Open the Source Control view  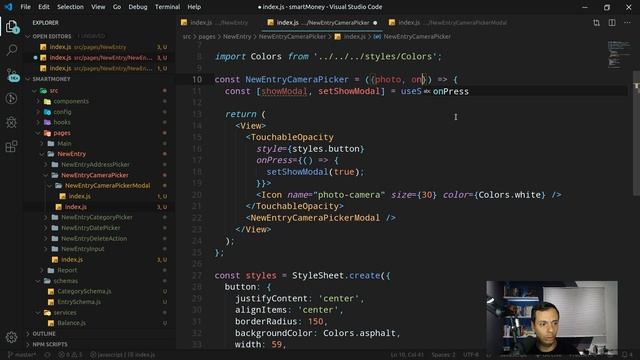12,75
